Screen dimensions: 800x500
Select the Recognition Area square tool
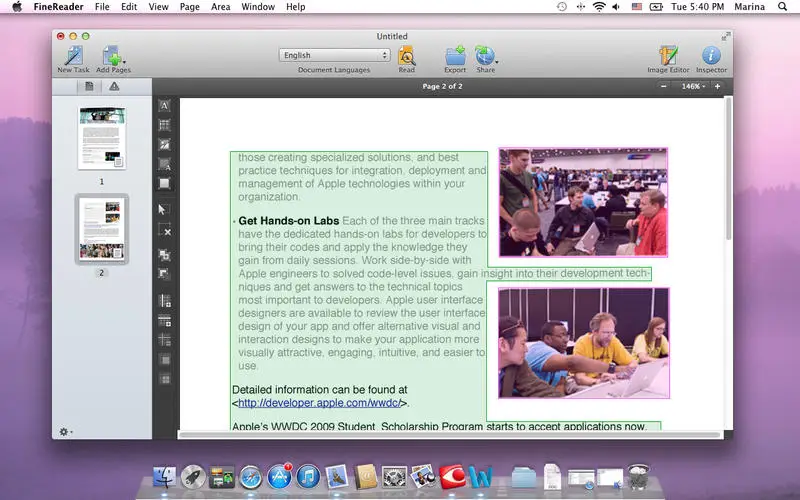164,183
